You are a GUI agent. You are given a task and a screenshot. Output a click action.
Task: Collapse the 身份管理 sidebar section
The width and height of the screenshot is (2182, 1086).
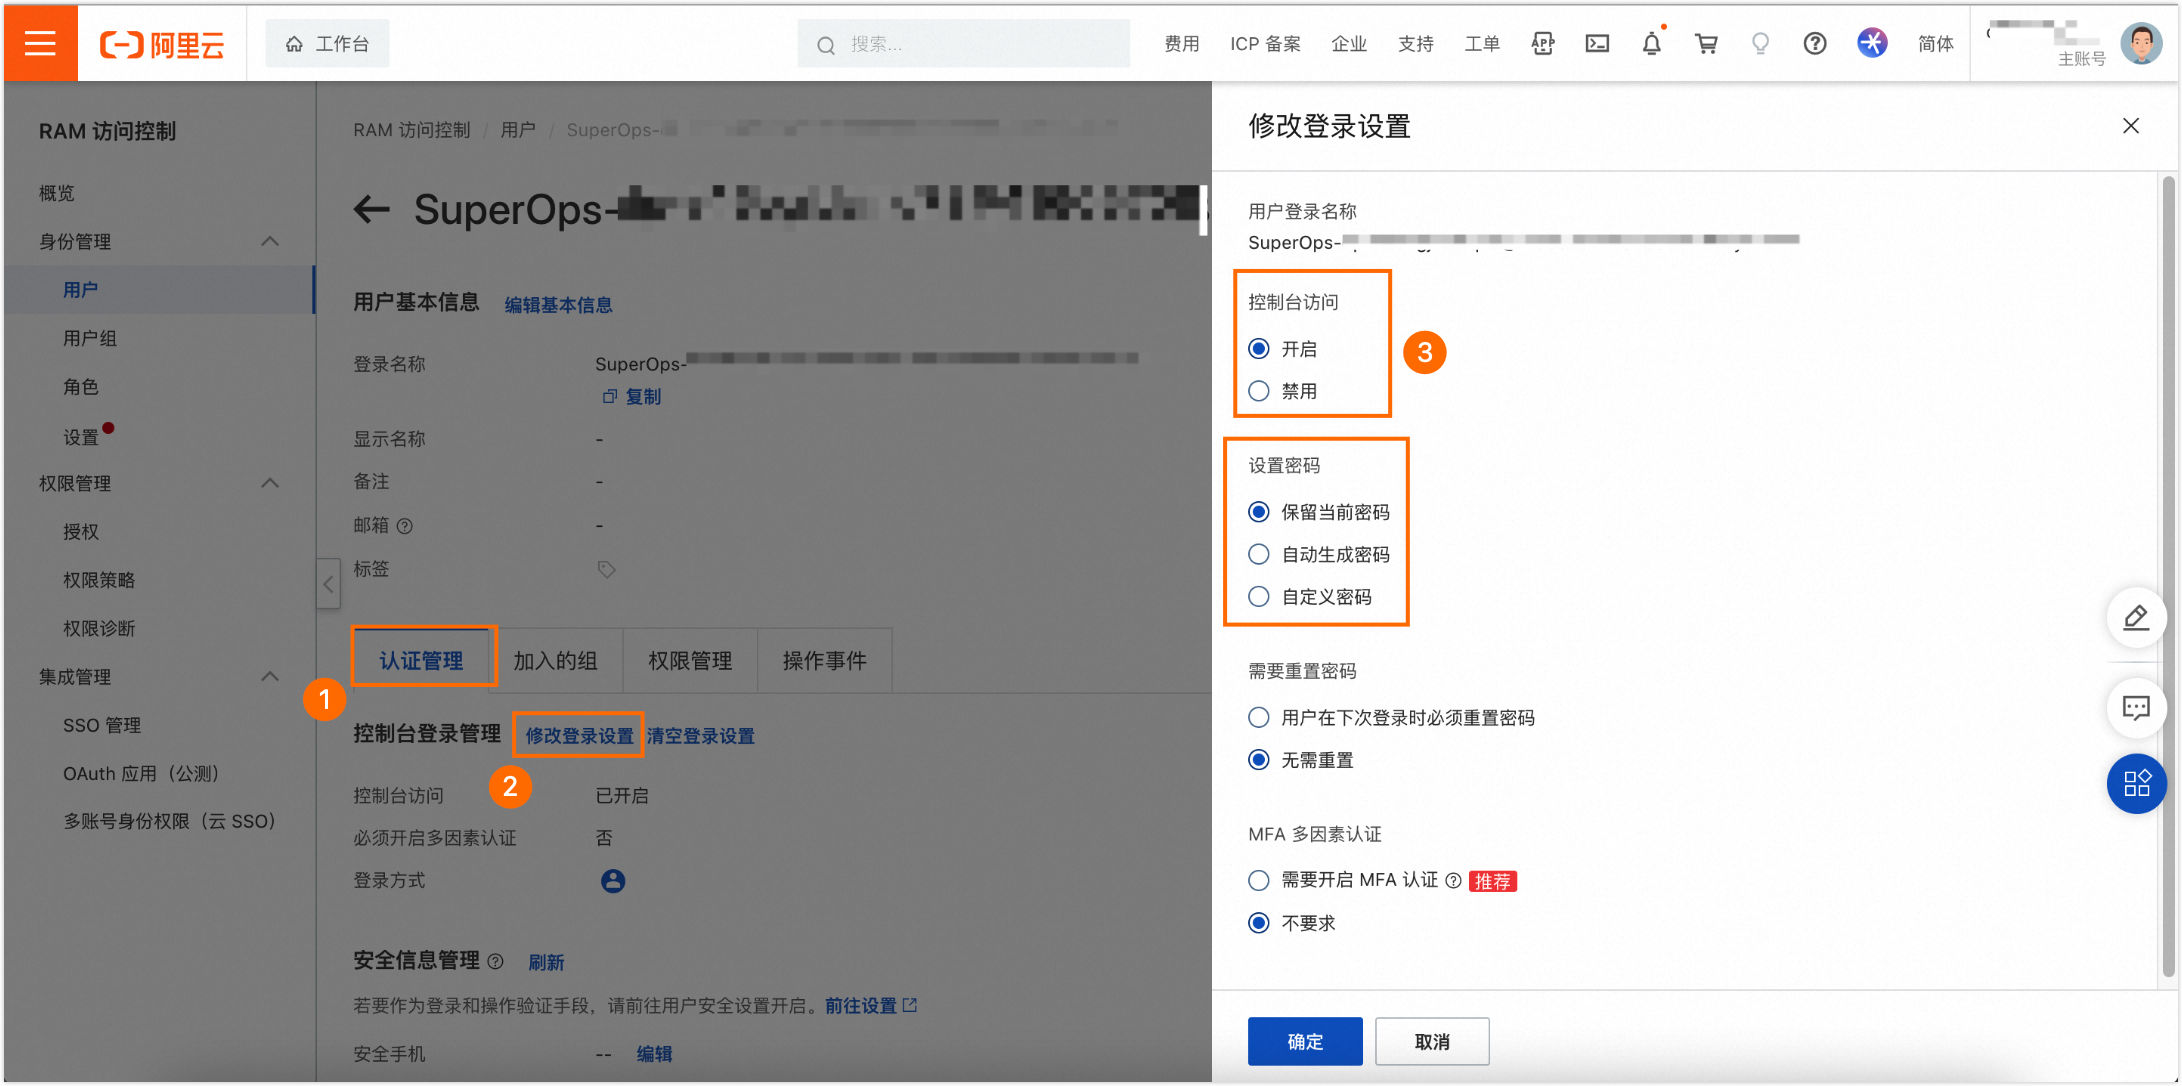[x=270, y=242]
